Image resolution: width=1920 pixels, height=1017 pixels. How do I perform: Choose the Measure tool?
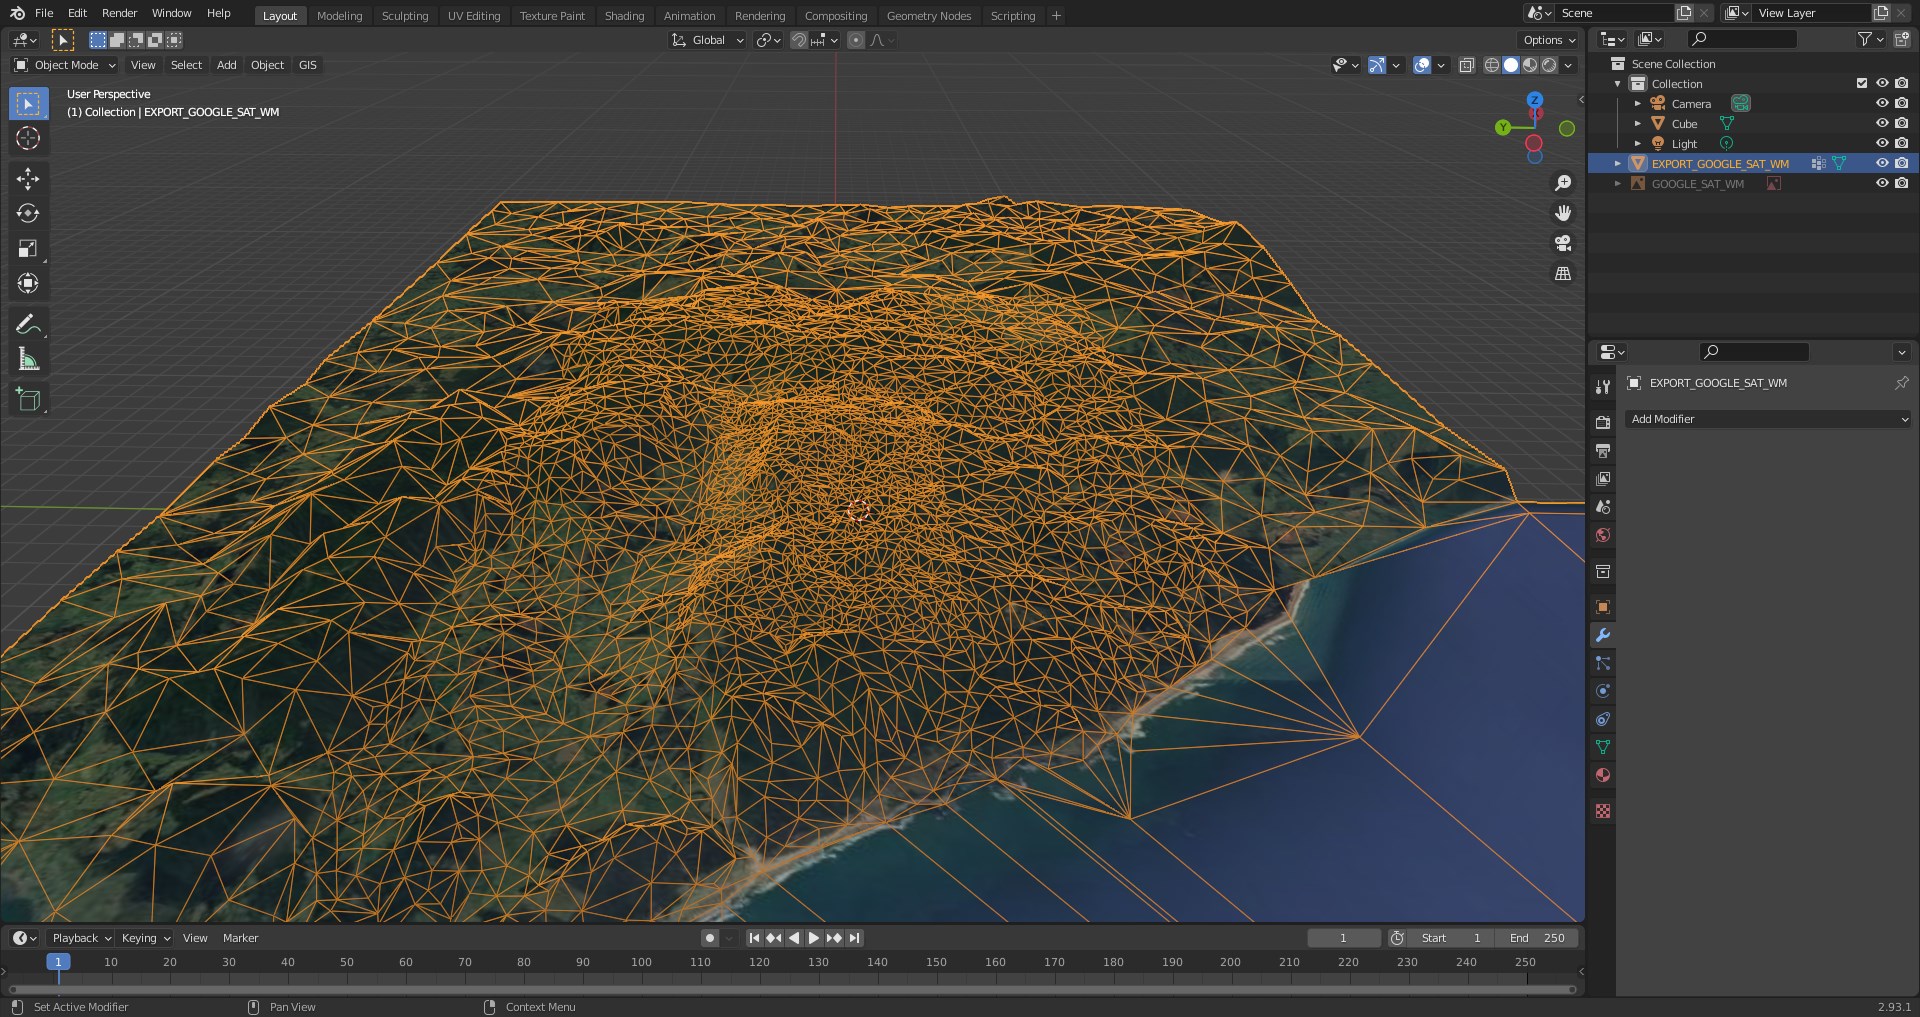[28, 359]
